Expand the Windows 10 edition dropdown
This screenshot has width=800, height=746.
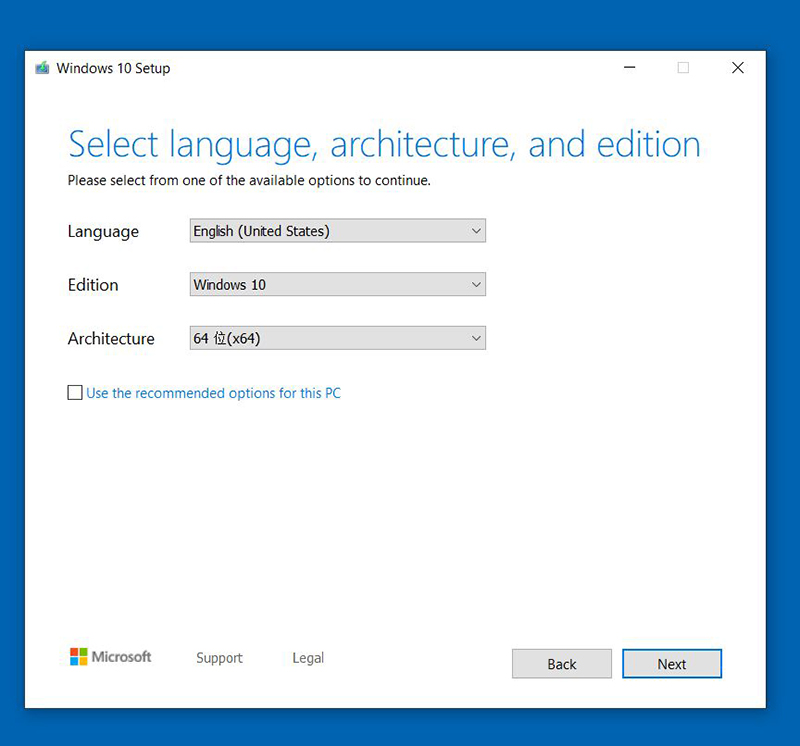337,285
